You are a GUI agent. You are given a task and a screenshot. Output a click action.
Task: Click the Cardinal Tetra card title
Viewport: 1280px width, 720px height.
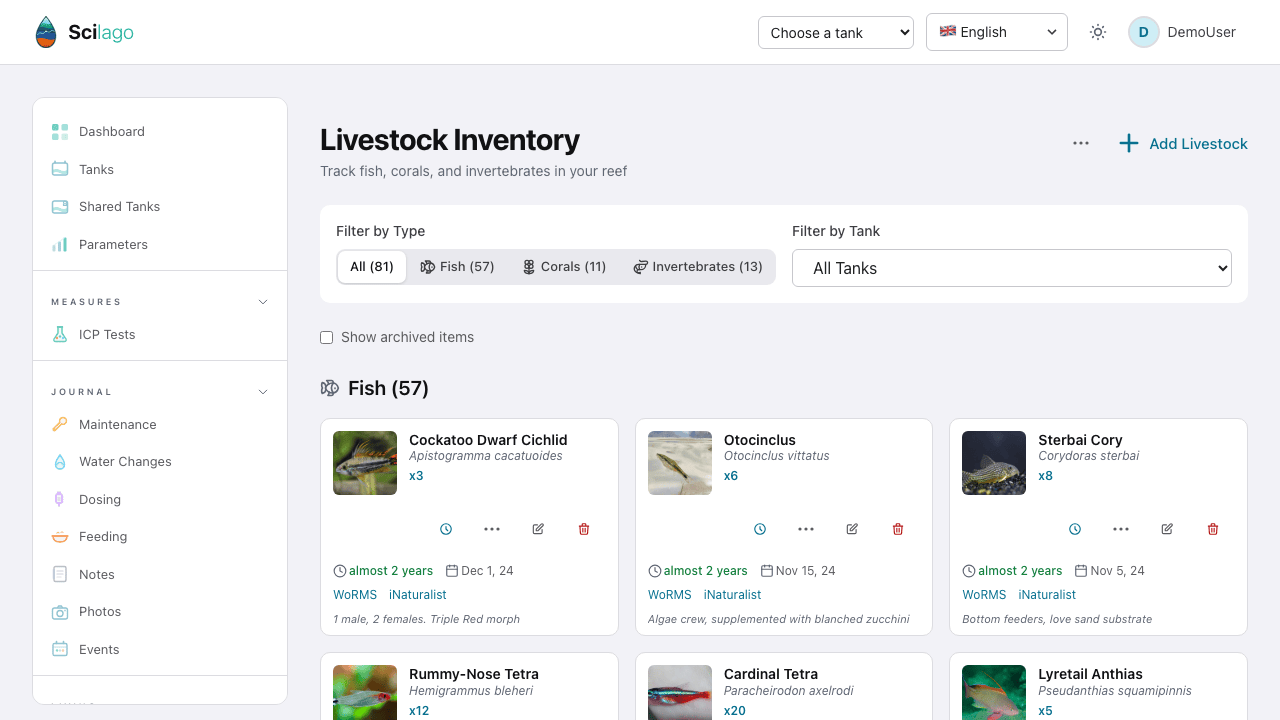point(771,674)
